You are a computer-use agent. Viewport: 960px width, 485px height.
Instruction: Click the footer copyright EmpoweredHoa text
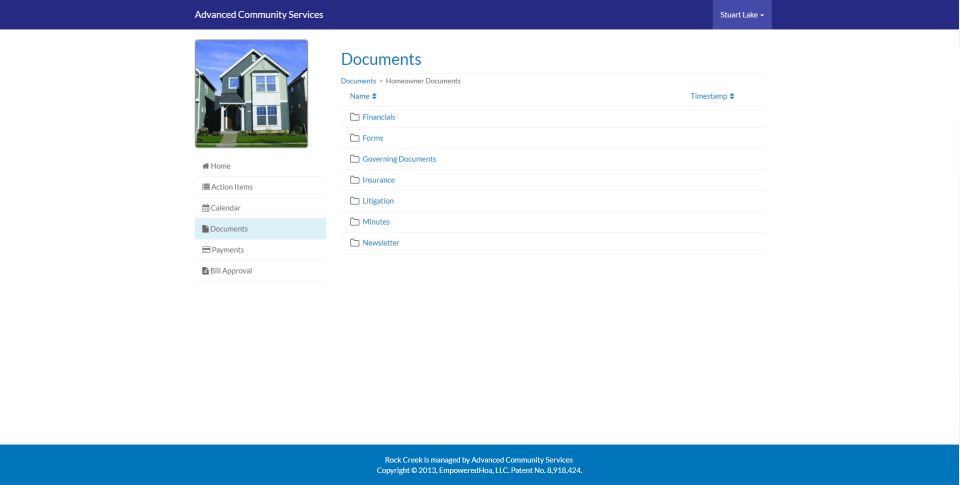click(479, 470)
